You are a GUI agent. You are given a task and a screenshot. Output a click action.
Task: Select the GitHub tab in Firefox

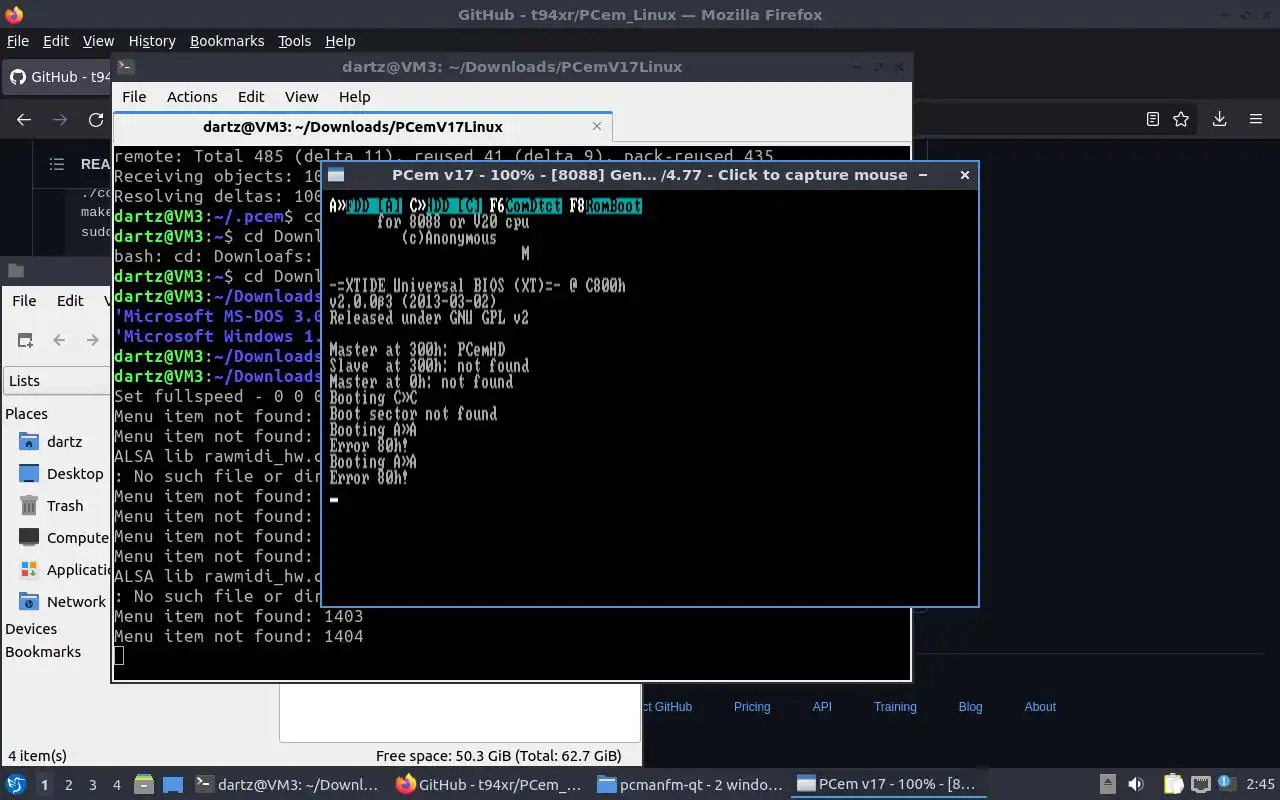[x=57, y=77]
